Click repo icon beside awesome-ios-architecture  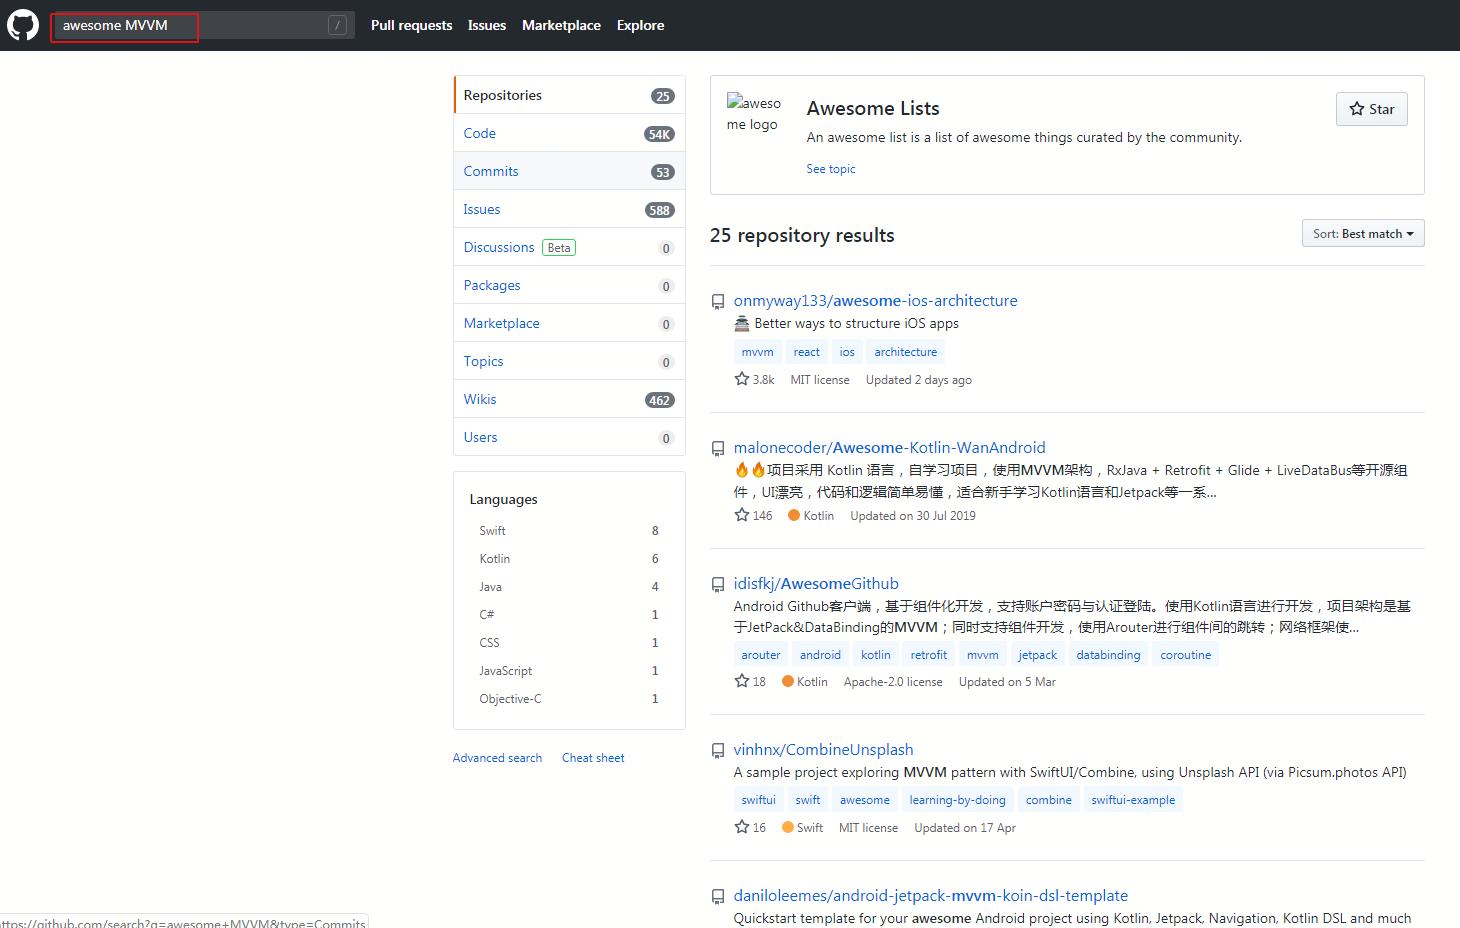[717, 302]
